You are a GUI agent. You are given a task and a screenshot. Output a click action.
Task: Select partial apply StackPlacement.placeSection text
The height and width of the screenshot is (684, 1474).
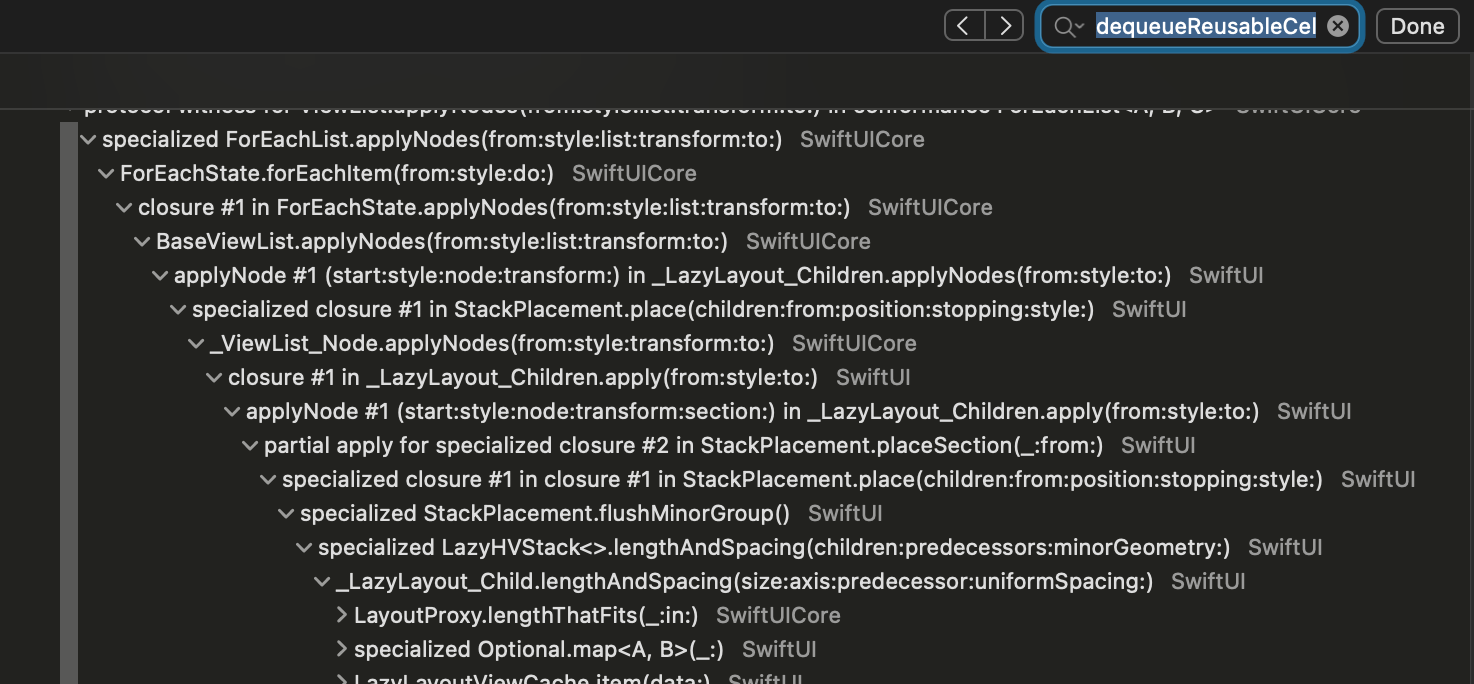684,446
